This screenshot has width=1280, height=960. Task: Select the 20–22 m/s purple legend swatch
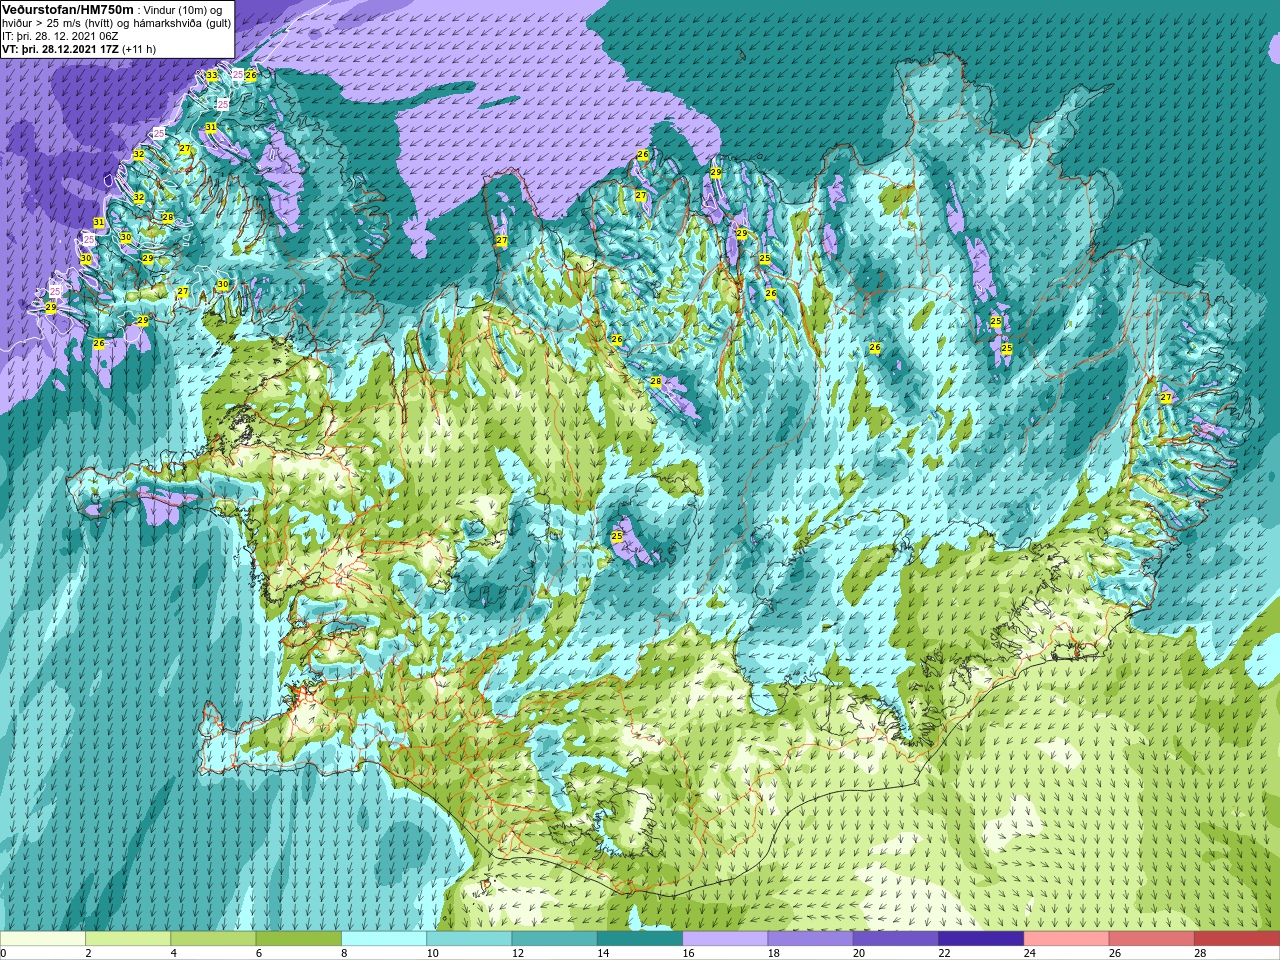click(x=896, y=939)
